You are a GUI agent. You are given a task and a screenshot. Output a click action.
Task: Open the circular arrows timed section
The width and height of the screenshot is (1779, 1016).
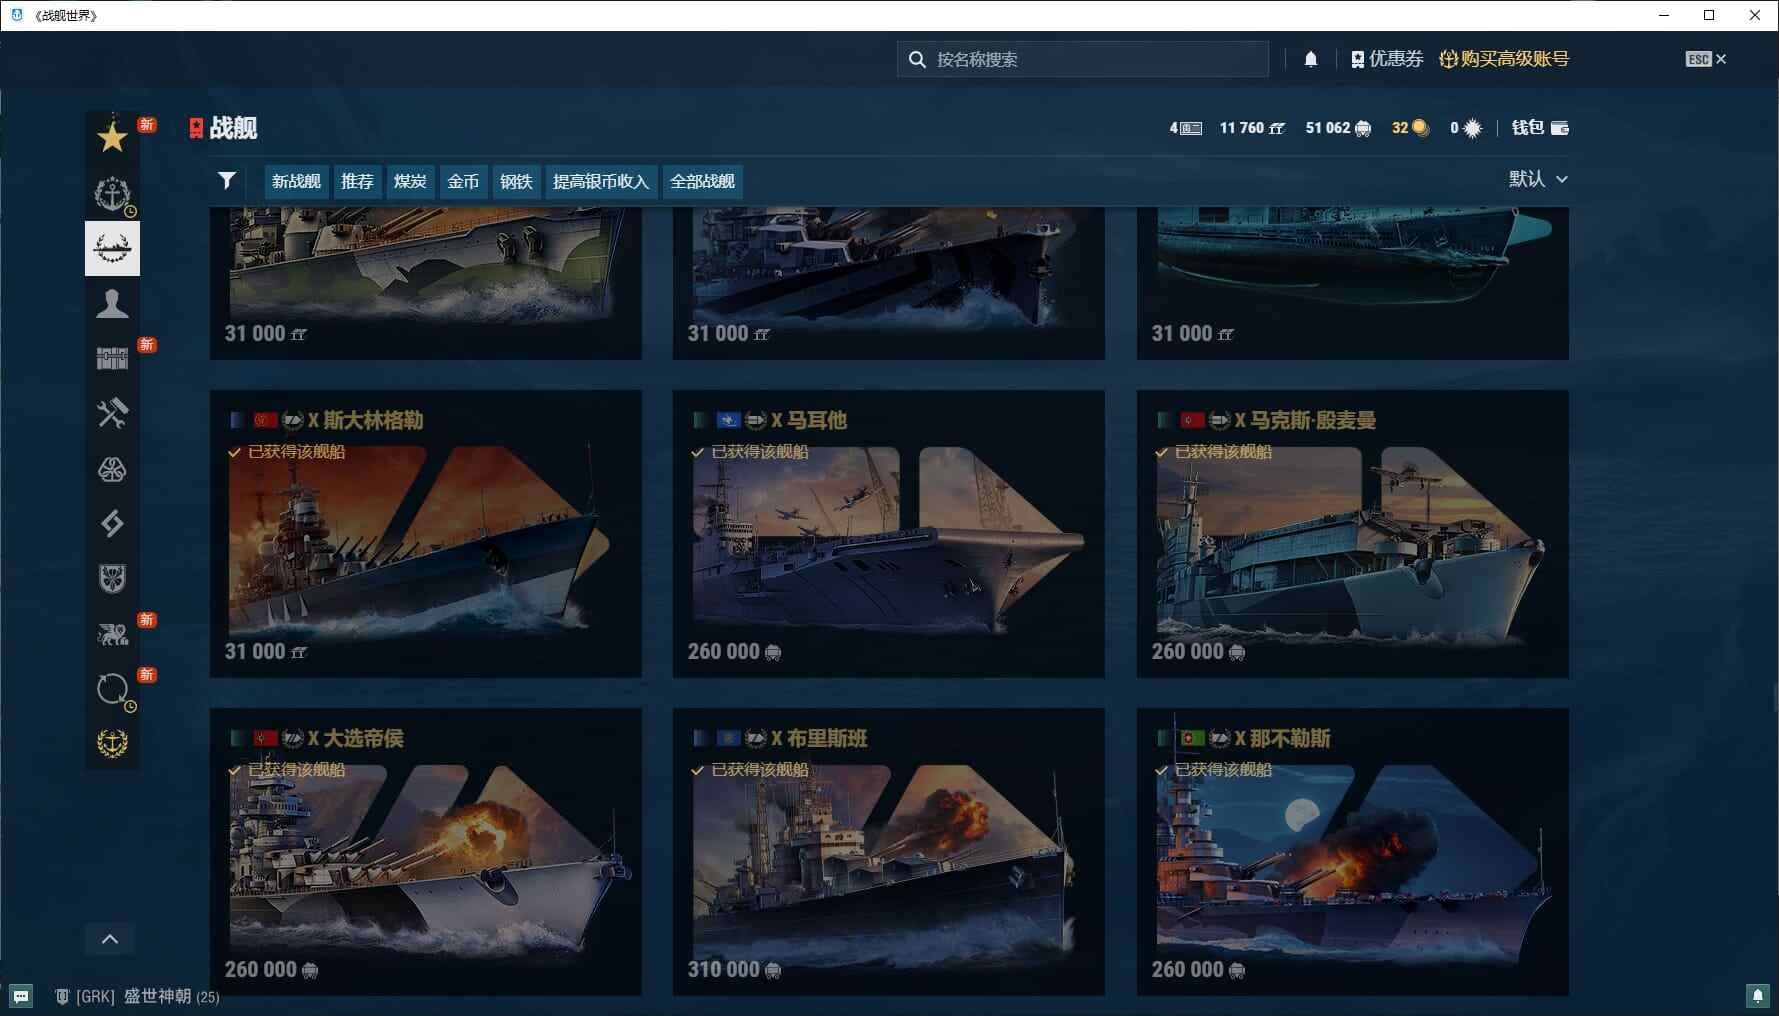coord(112,688)
